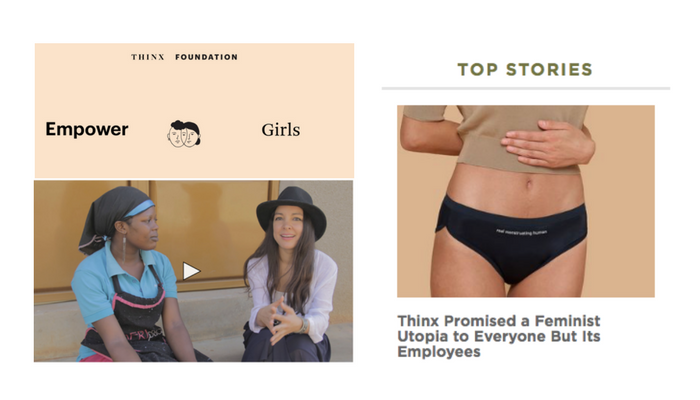The image size is (700, 400).
Task: Click the word Employees in headline
Action: [439, 352]
